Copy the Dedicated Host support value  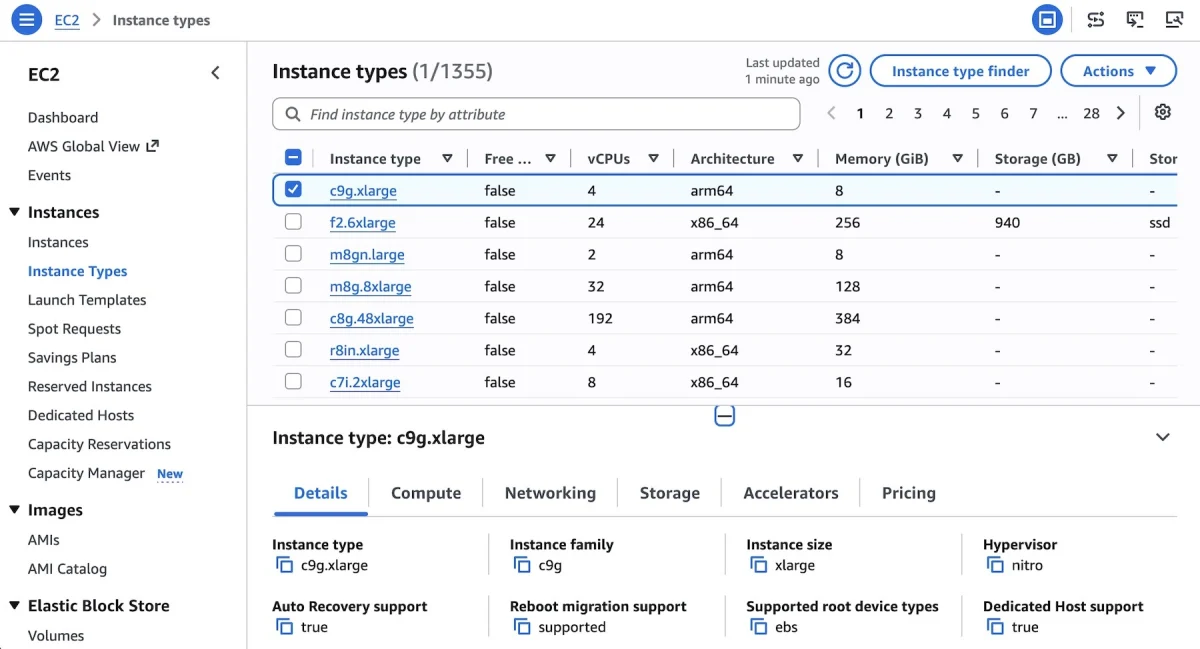click(x=995, y=627)
